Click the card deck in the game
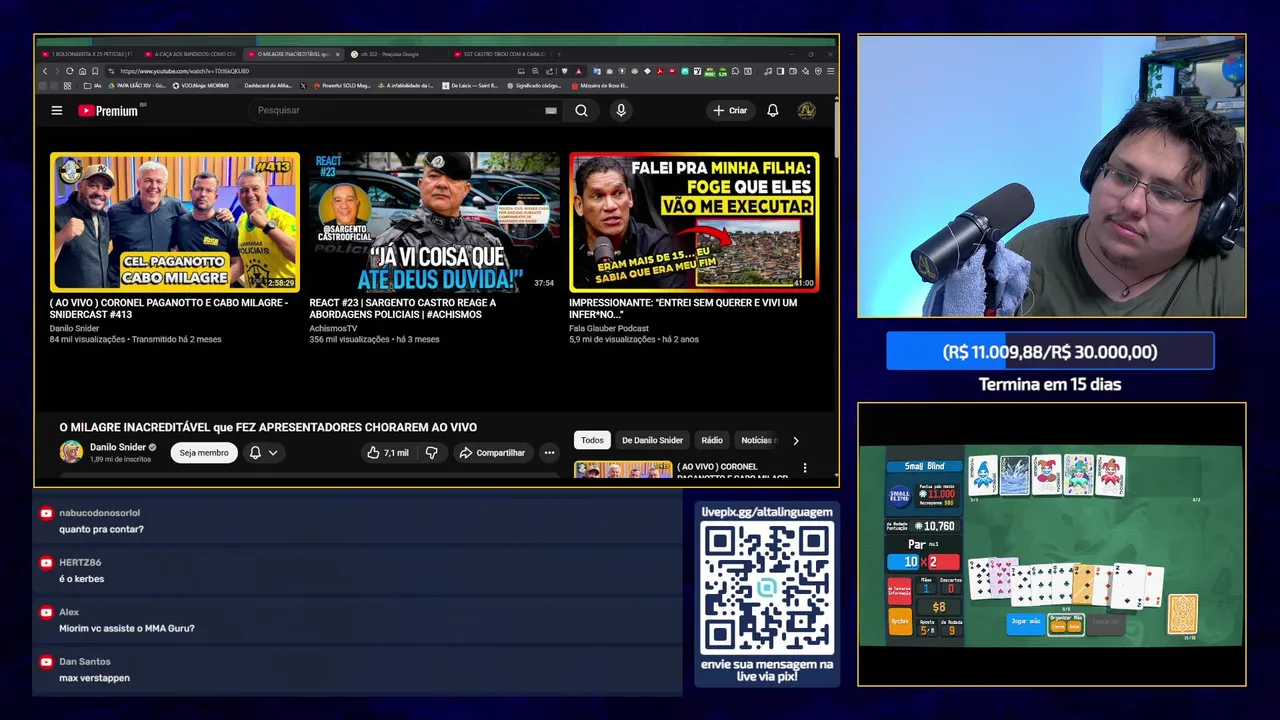This screenshot has height=720, width=1280. coord(1183,614)
